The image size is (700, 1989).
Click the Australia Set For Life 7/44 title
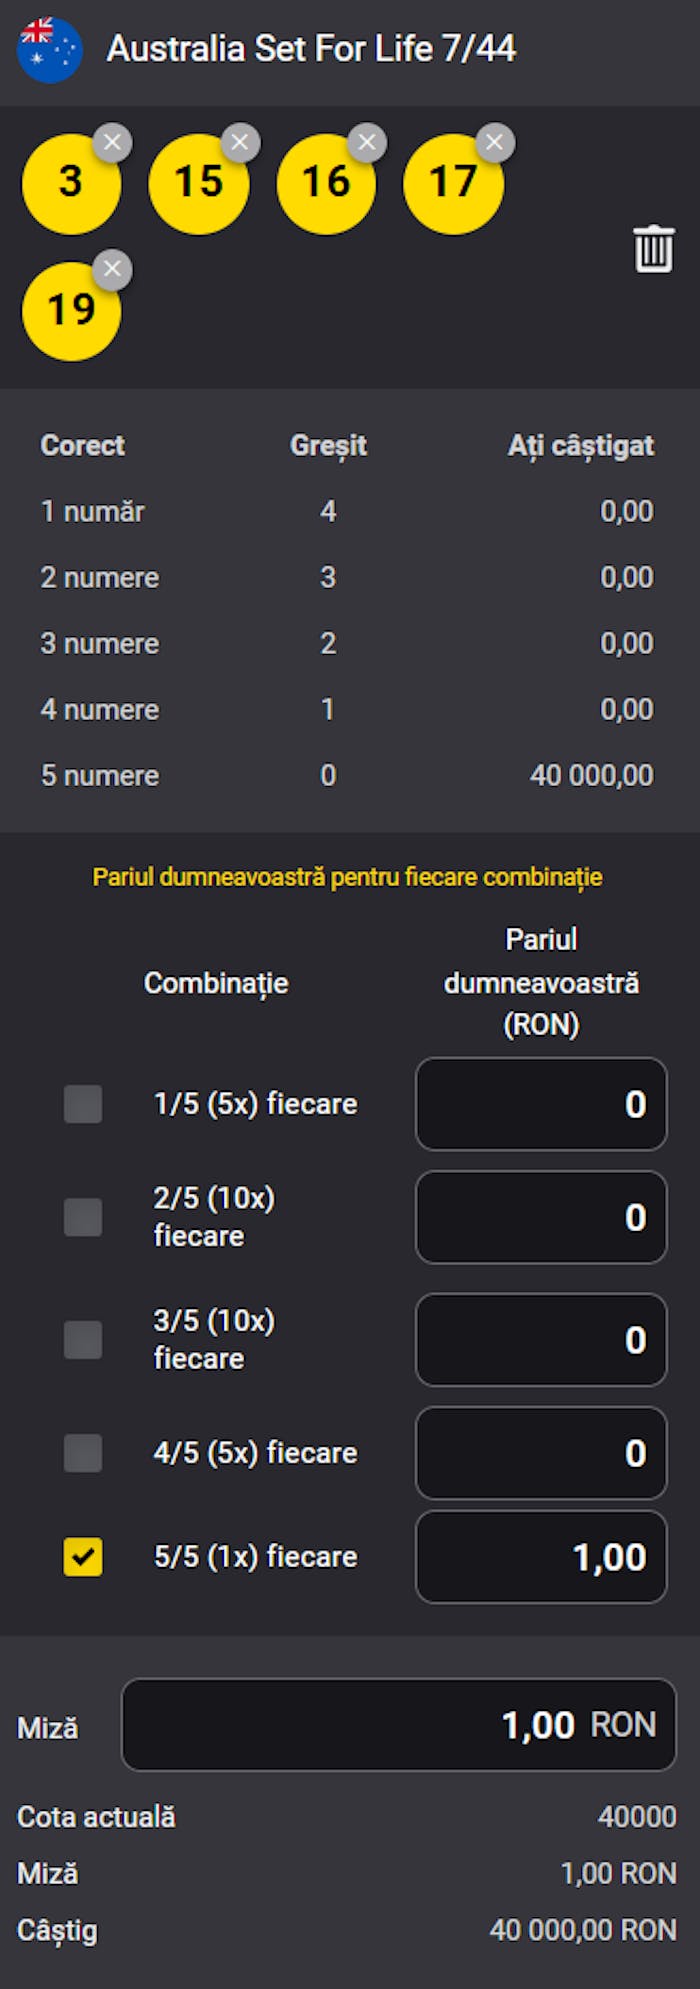[312, 47]
